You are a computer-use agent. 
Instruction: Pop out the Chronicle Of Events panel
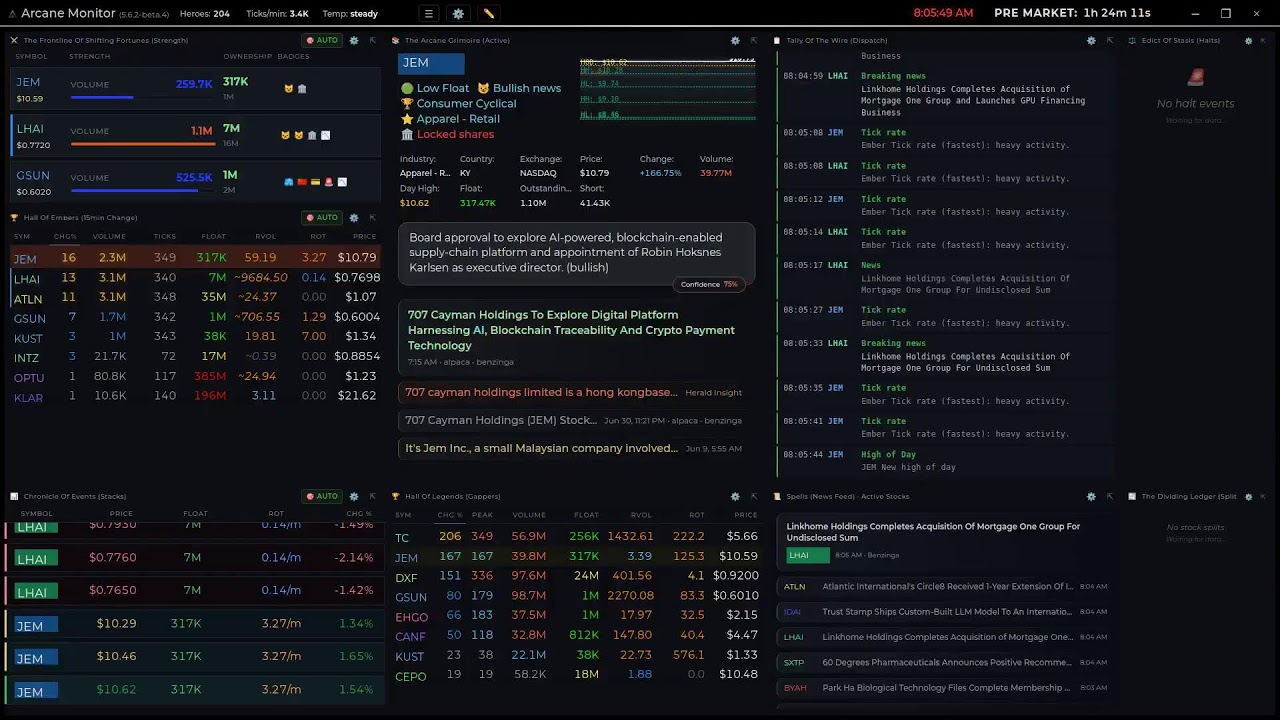pos(372,496)
